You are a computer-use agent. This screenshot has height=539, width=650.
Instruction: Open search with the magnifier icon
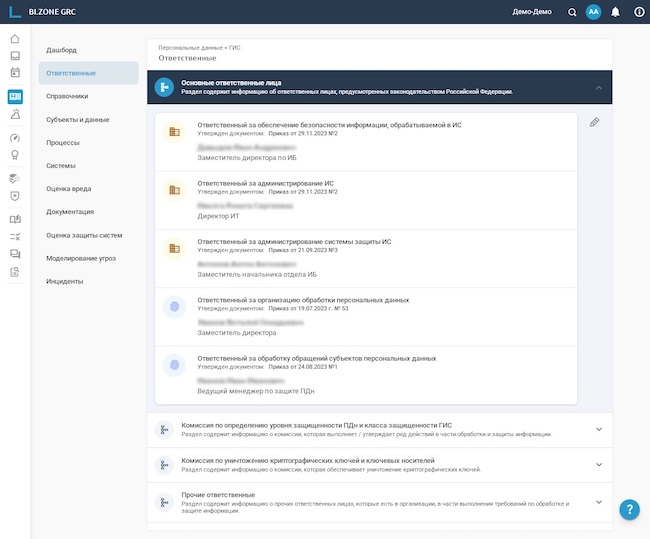click(572, 12)
